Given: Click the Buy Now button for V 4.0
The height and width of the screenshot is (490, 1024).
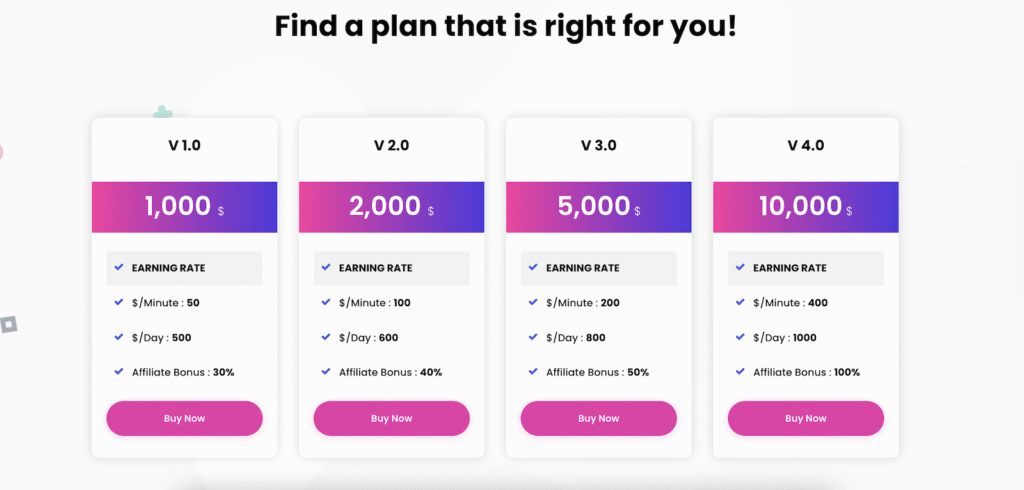Looking at the screenshot, I should pyautogui.click(x=805, y=418).
